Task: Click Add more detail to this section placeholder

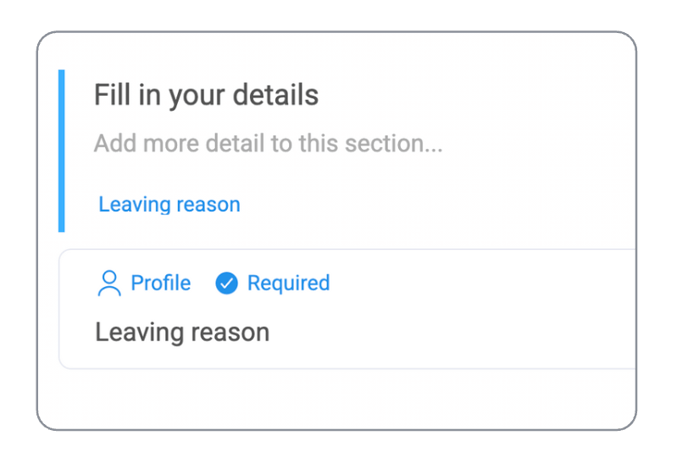Action: point(268,144)
